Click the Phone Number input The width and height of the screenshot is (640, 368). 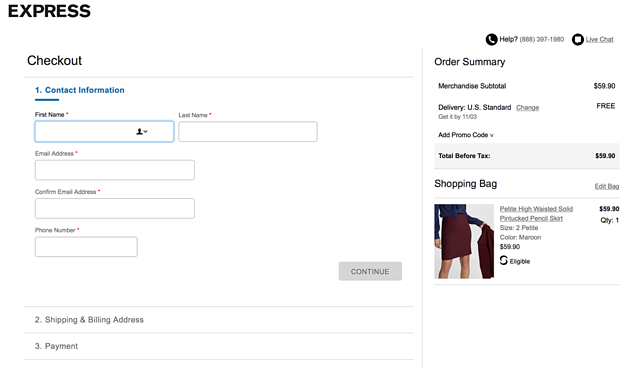coord(86,246)
